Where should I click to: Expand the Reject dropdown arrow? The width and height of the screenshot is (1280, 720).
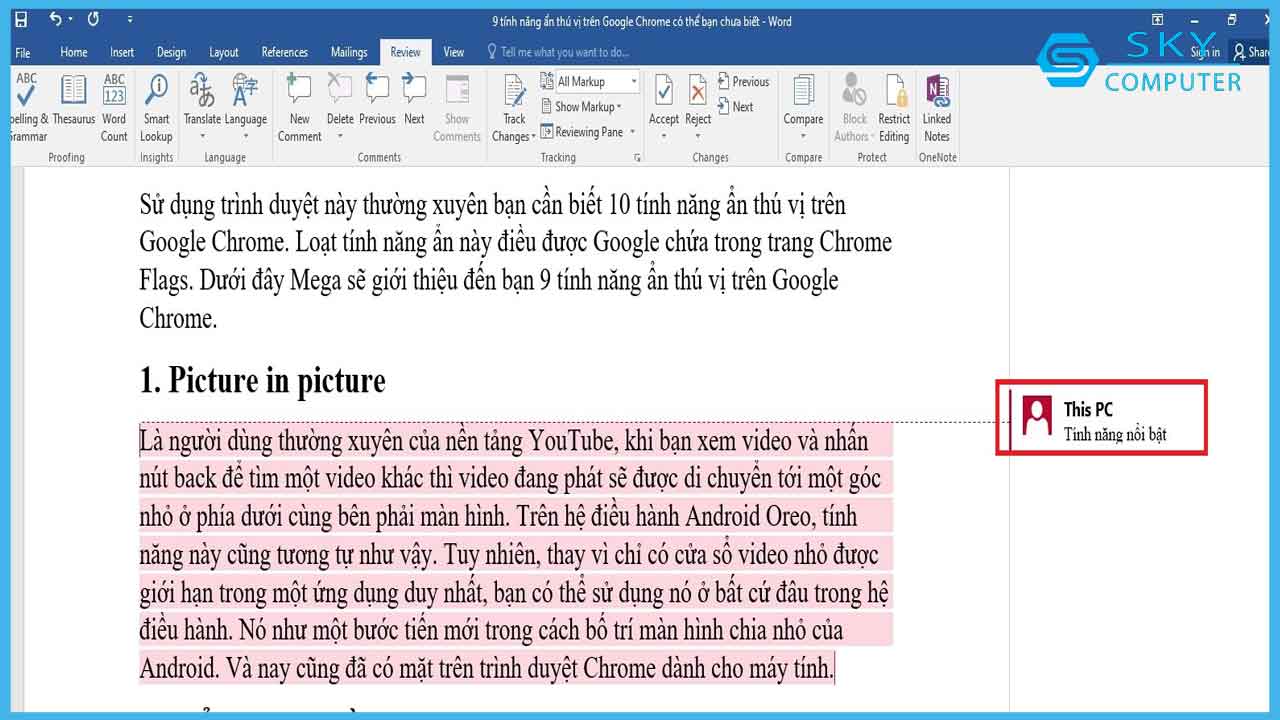pos(698,136)
